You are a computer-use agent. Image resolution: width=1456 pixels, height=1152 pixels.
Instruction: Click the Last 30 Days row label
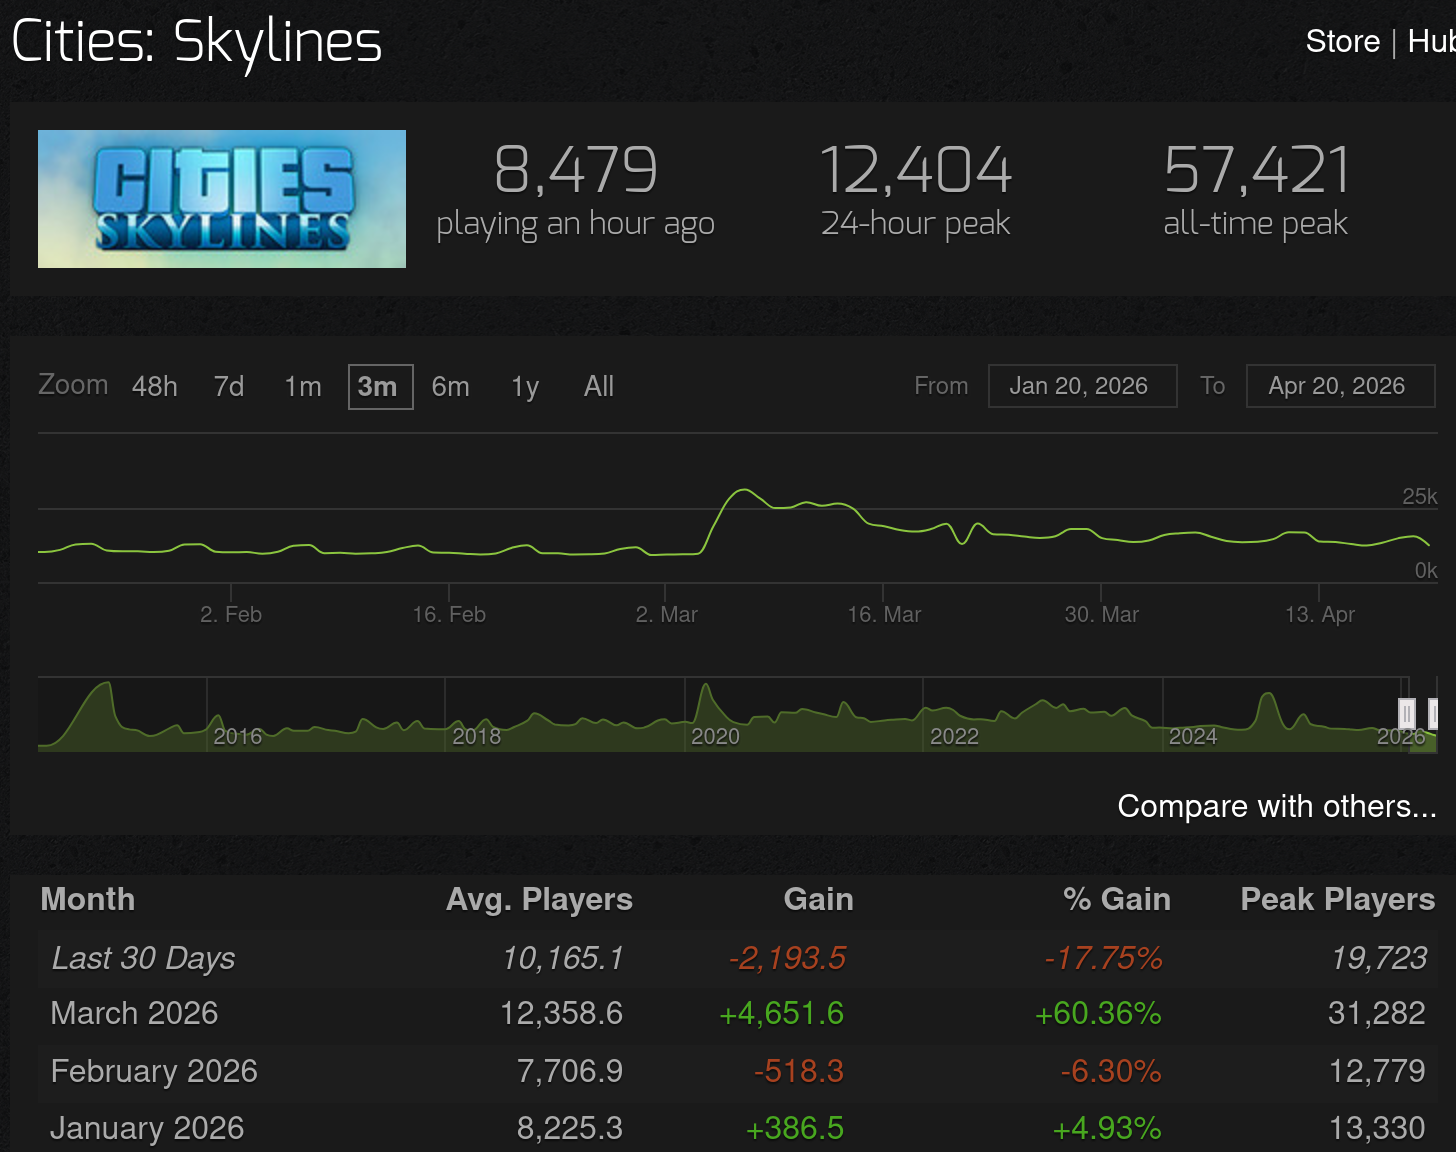point(143,958)
